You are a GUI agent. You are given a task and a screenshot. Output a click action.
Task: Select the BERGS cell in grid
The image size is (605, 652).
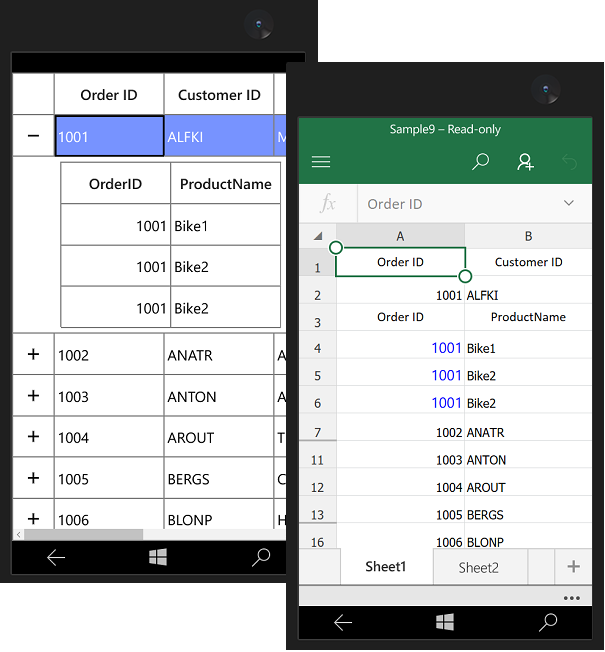[x=219, y=478]
